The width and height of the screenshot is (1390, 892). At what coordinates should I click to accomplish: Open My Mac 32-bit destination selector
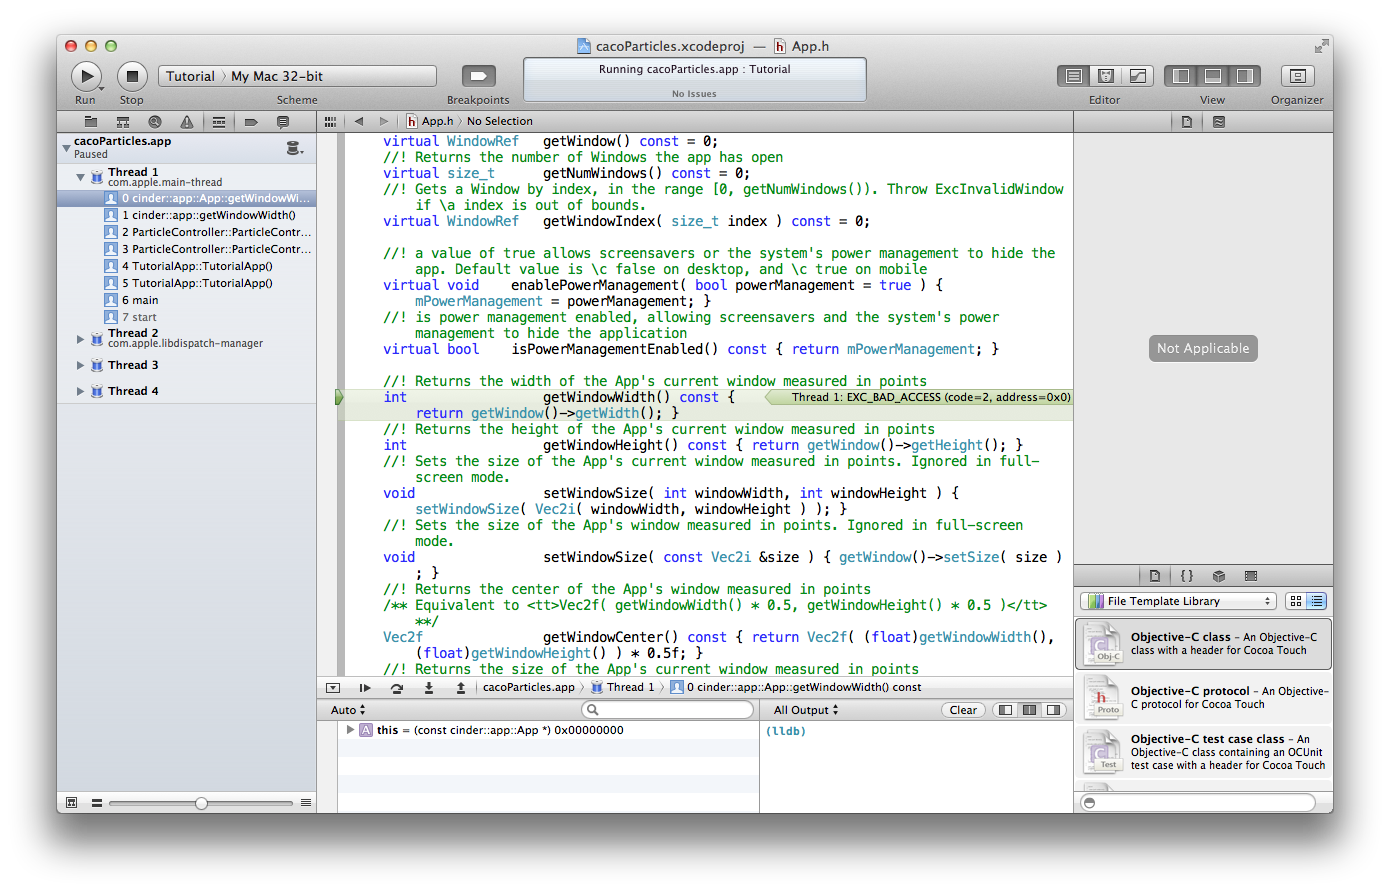[x=277, y=76]
